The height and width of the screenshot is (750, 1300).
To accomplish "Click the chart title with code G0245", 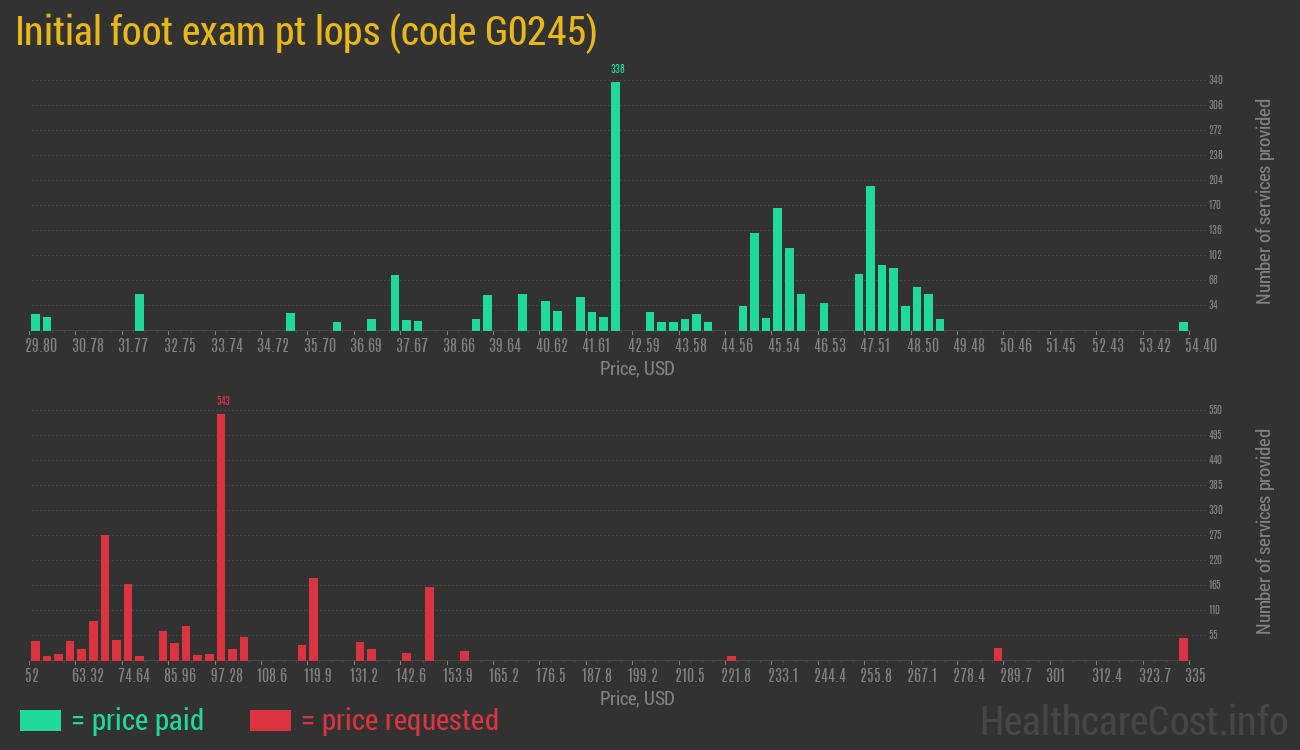I will click(x=307, y=32).
